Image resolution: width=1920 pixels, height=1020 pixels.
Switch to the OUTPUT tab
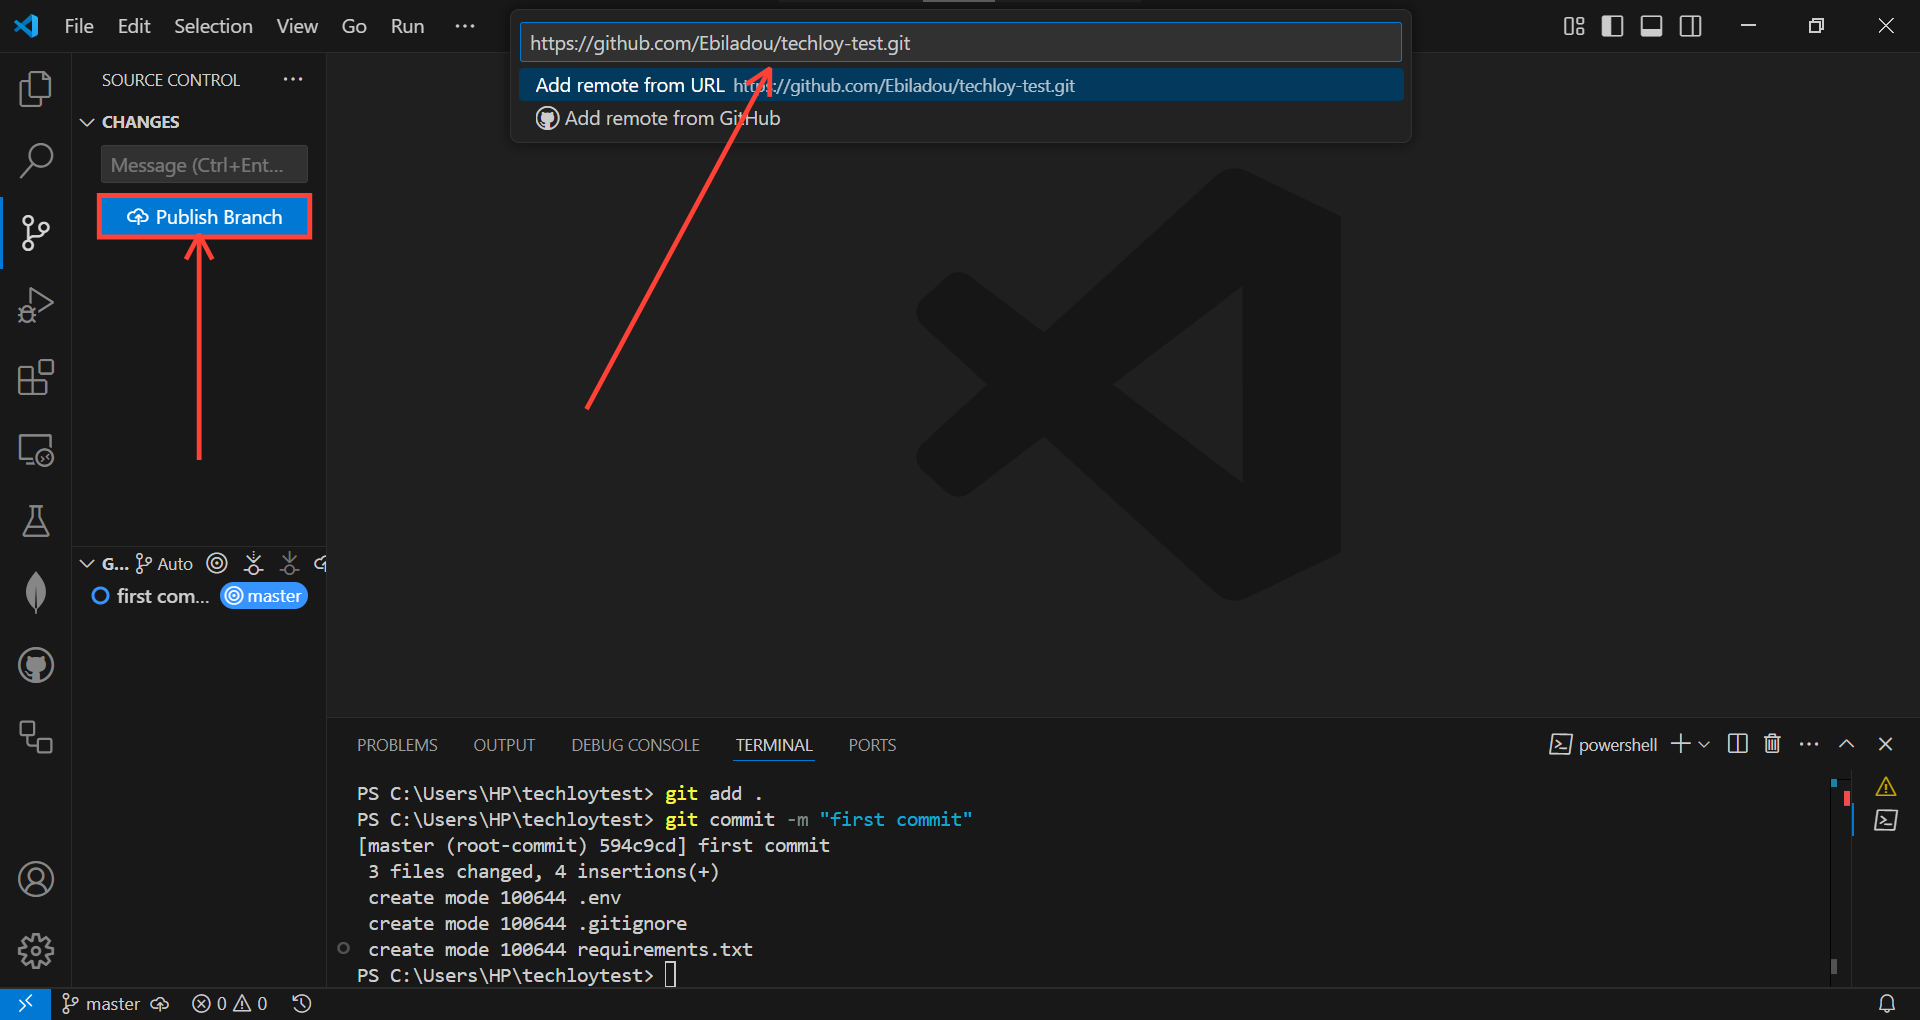[504, 744]
